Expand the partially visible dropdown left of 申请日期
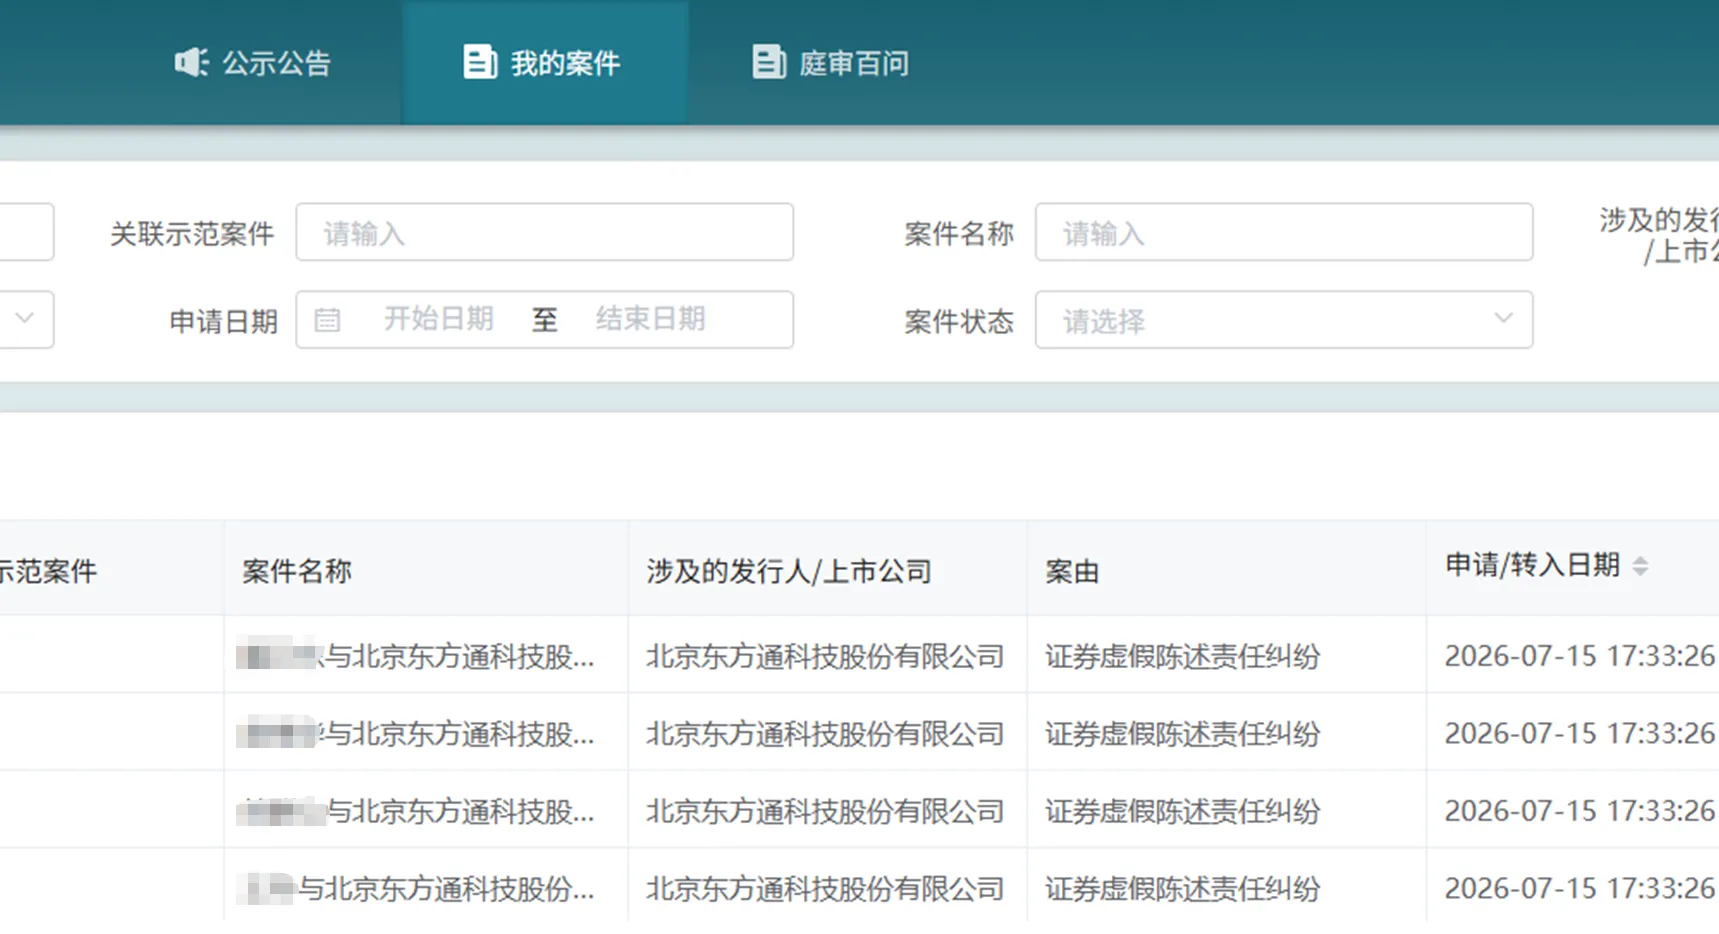This screenshot has width=1719, height=934. click(26, 320)
